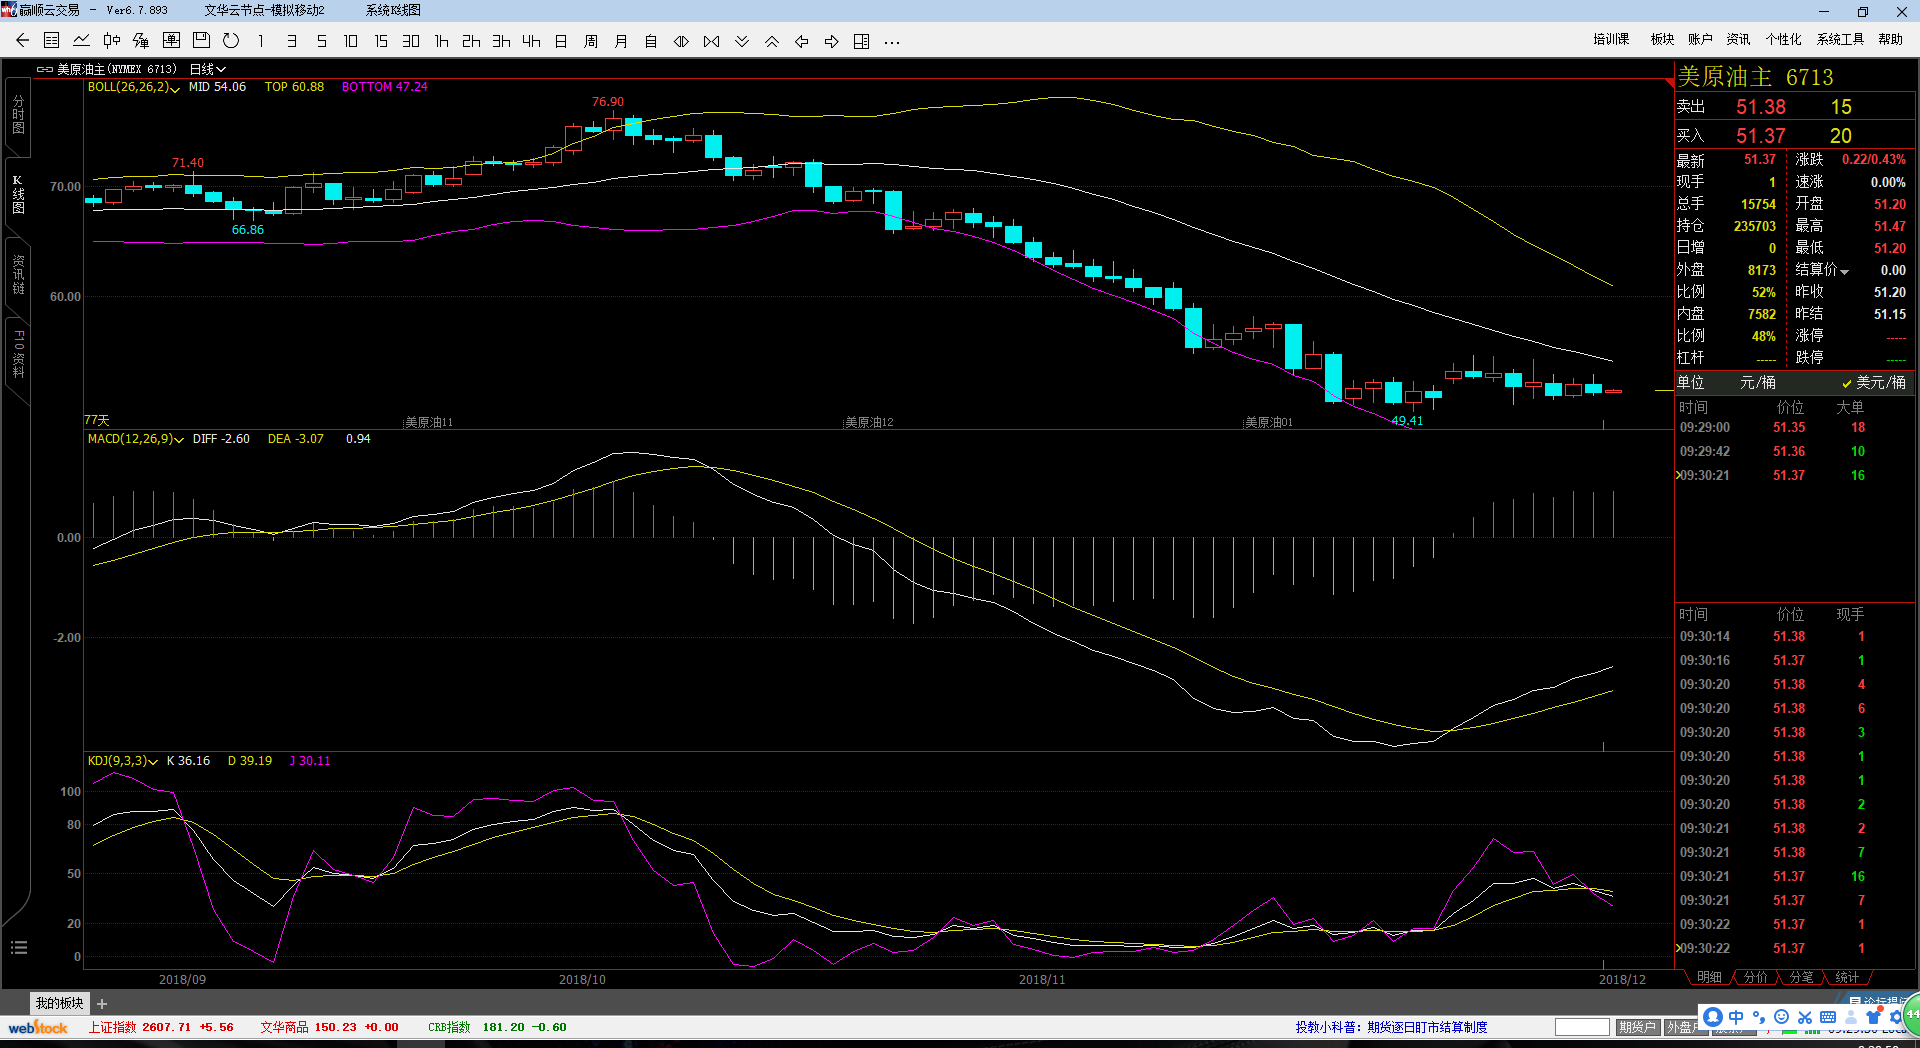1920x1048 pixels.
Task: Open the quote list icon
Action: click(52, 41)
